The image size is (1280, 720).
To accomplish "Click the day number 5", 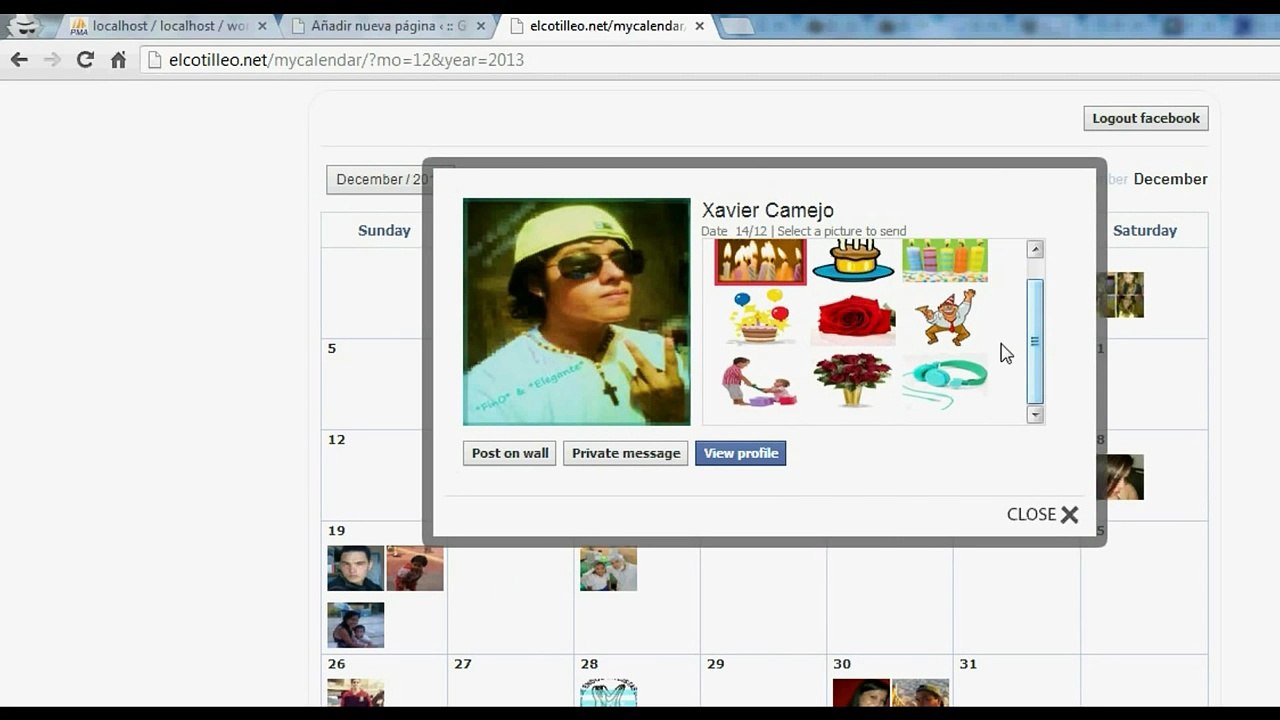I will [x=332, y=349].
